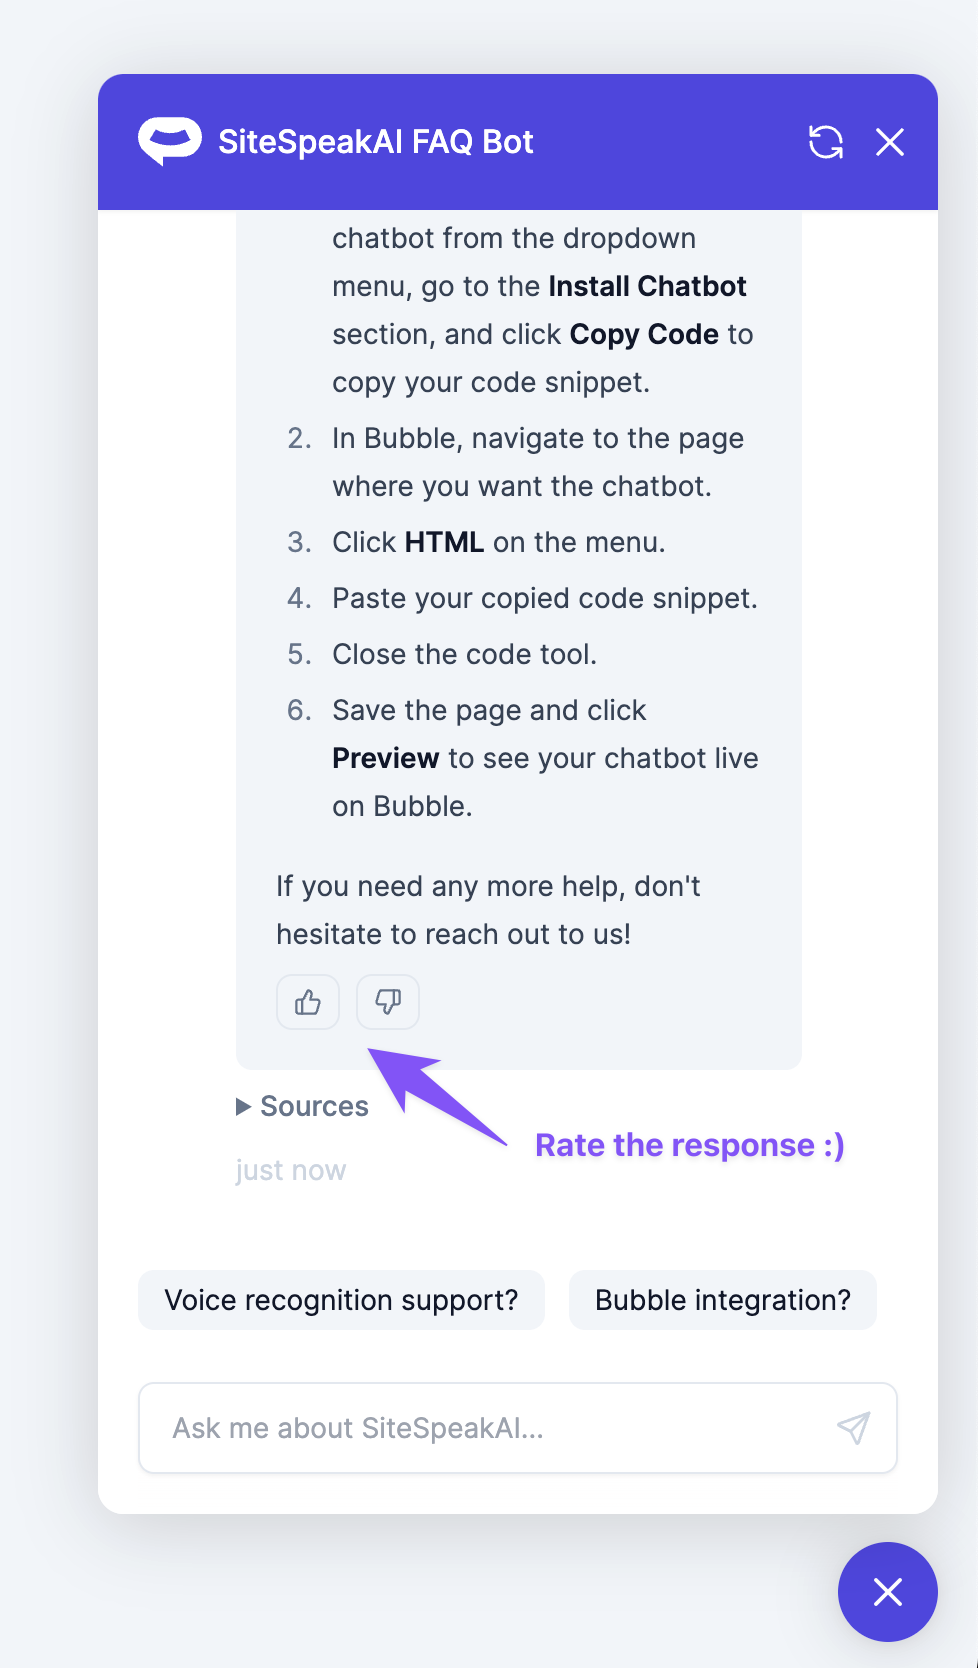Click the 'Rate the response :)' annotation

click(689, 1145)
